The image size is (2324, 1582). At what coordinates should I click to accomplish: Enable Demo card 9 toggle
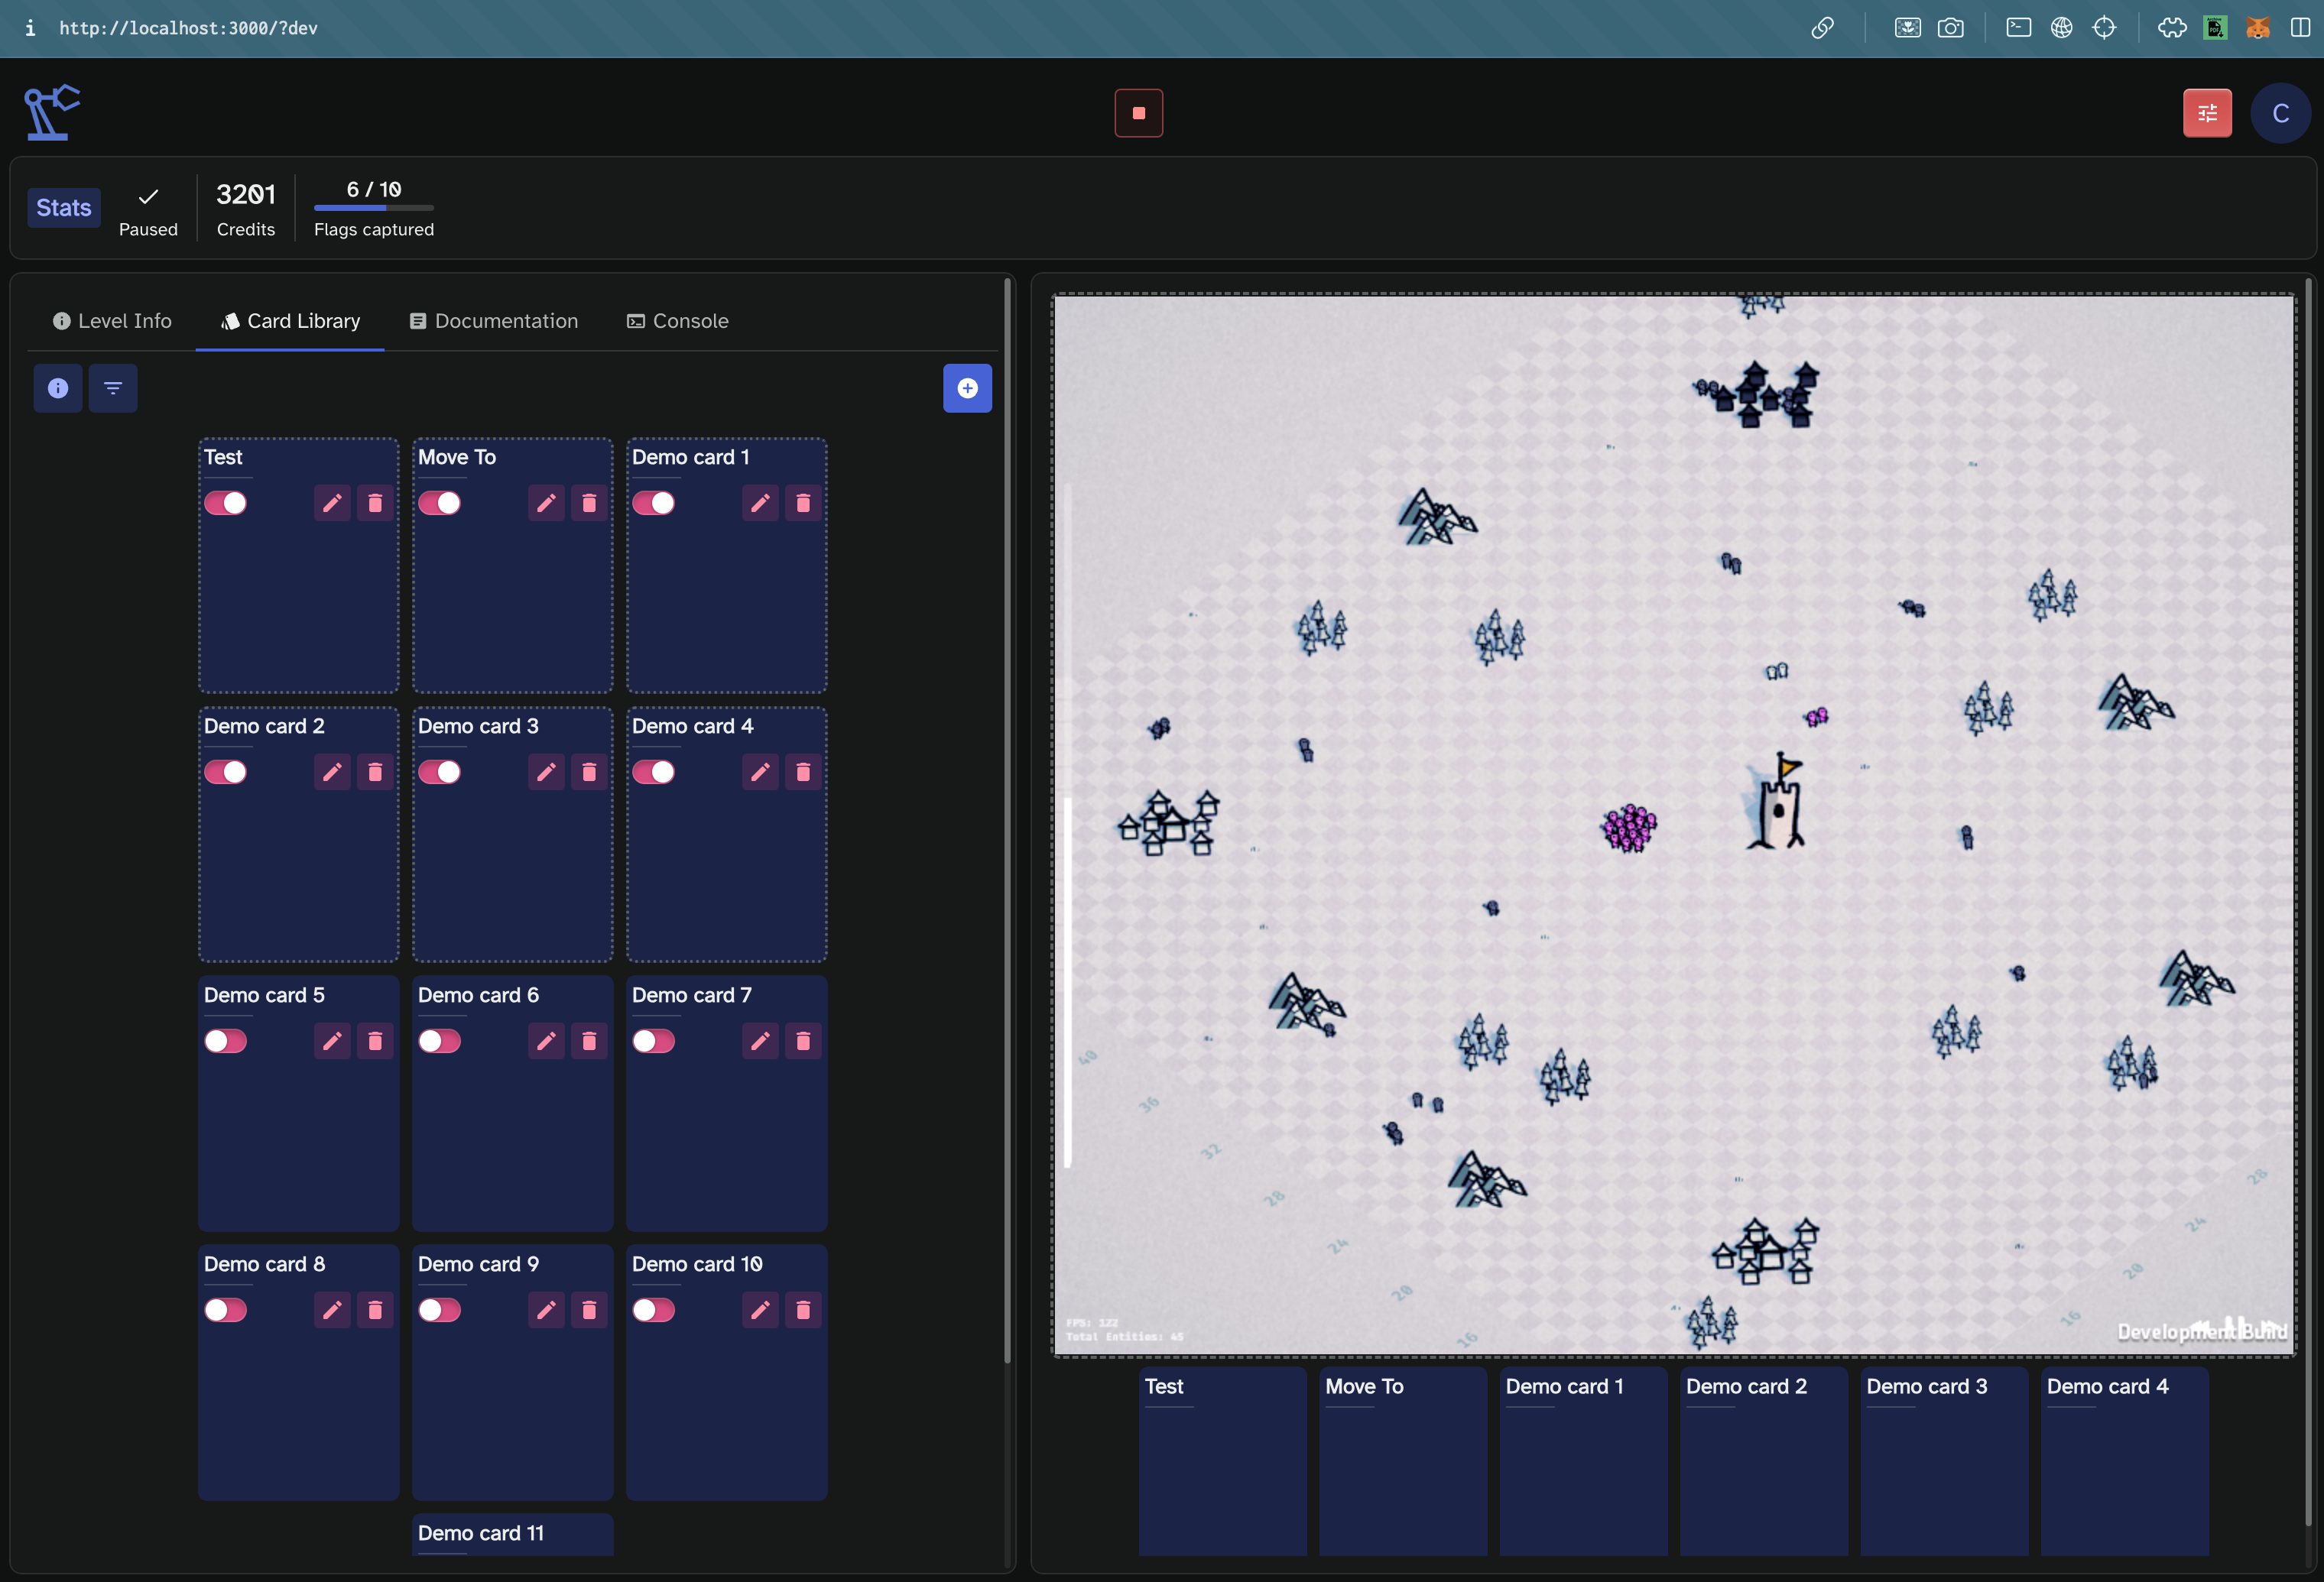tap(439, 1310)
